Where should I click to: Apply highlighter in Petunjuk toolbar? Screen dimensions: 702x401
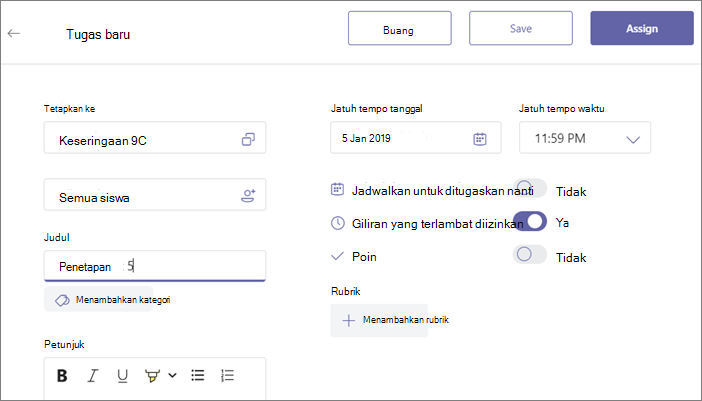152,375
